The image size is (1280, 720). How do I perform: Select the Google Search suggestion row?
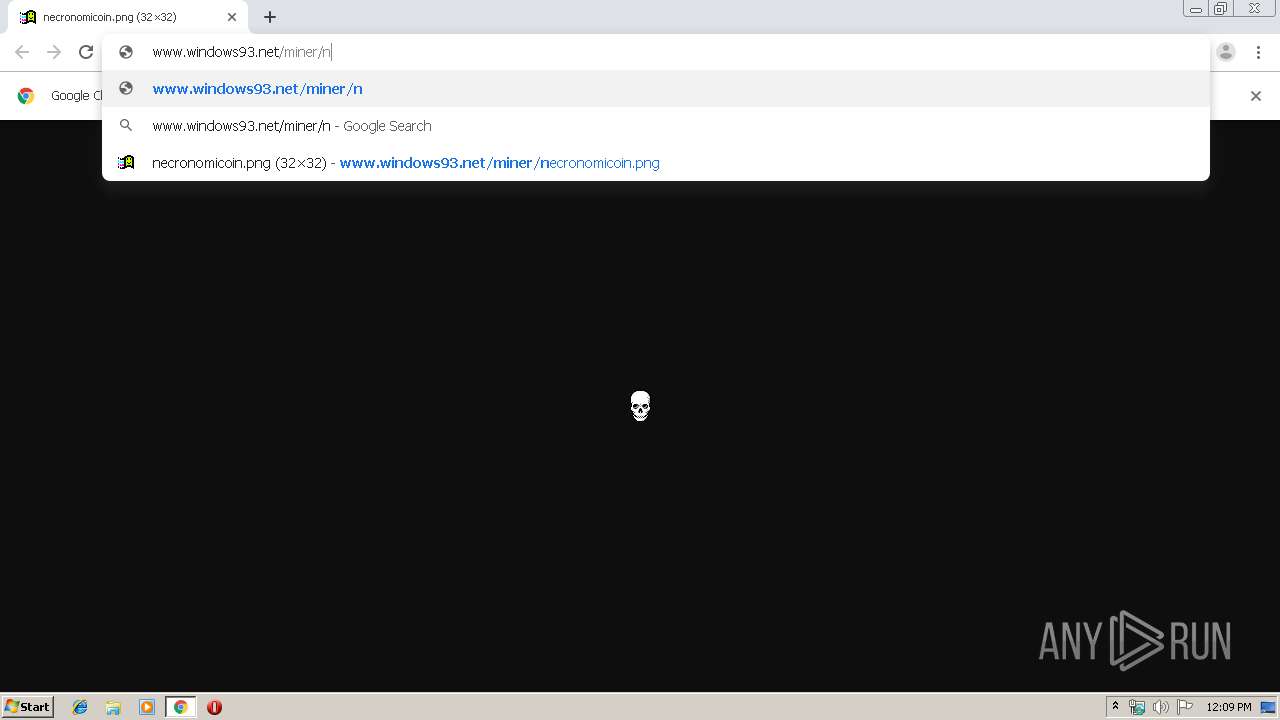(x=656, y=126)
